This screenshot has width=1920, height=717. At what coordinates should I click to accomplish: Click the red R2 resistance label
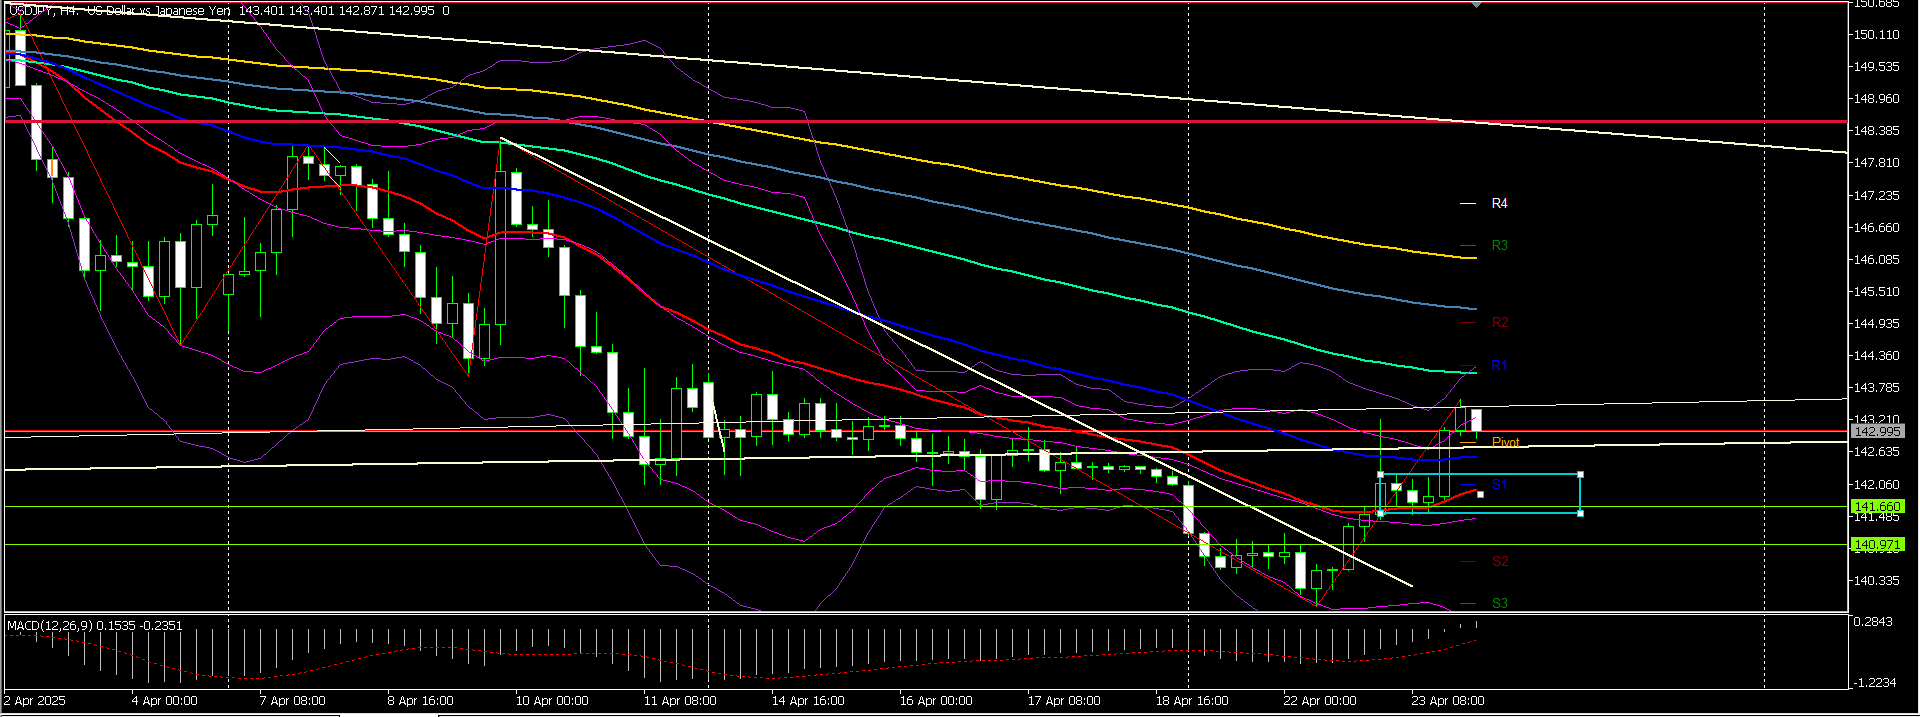[x=1499, y=323]
